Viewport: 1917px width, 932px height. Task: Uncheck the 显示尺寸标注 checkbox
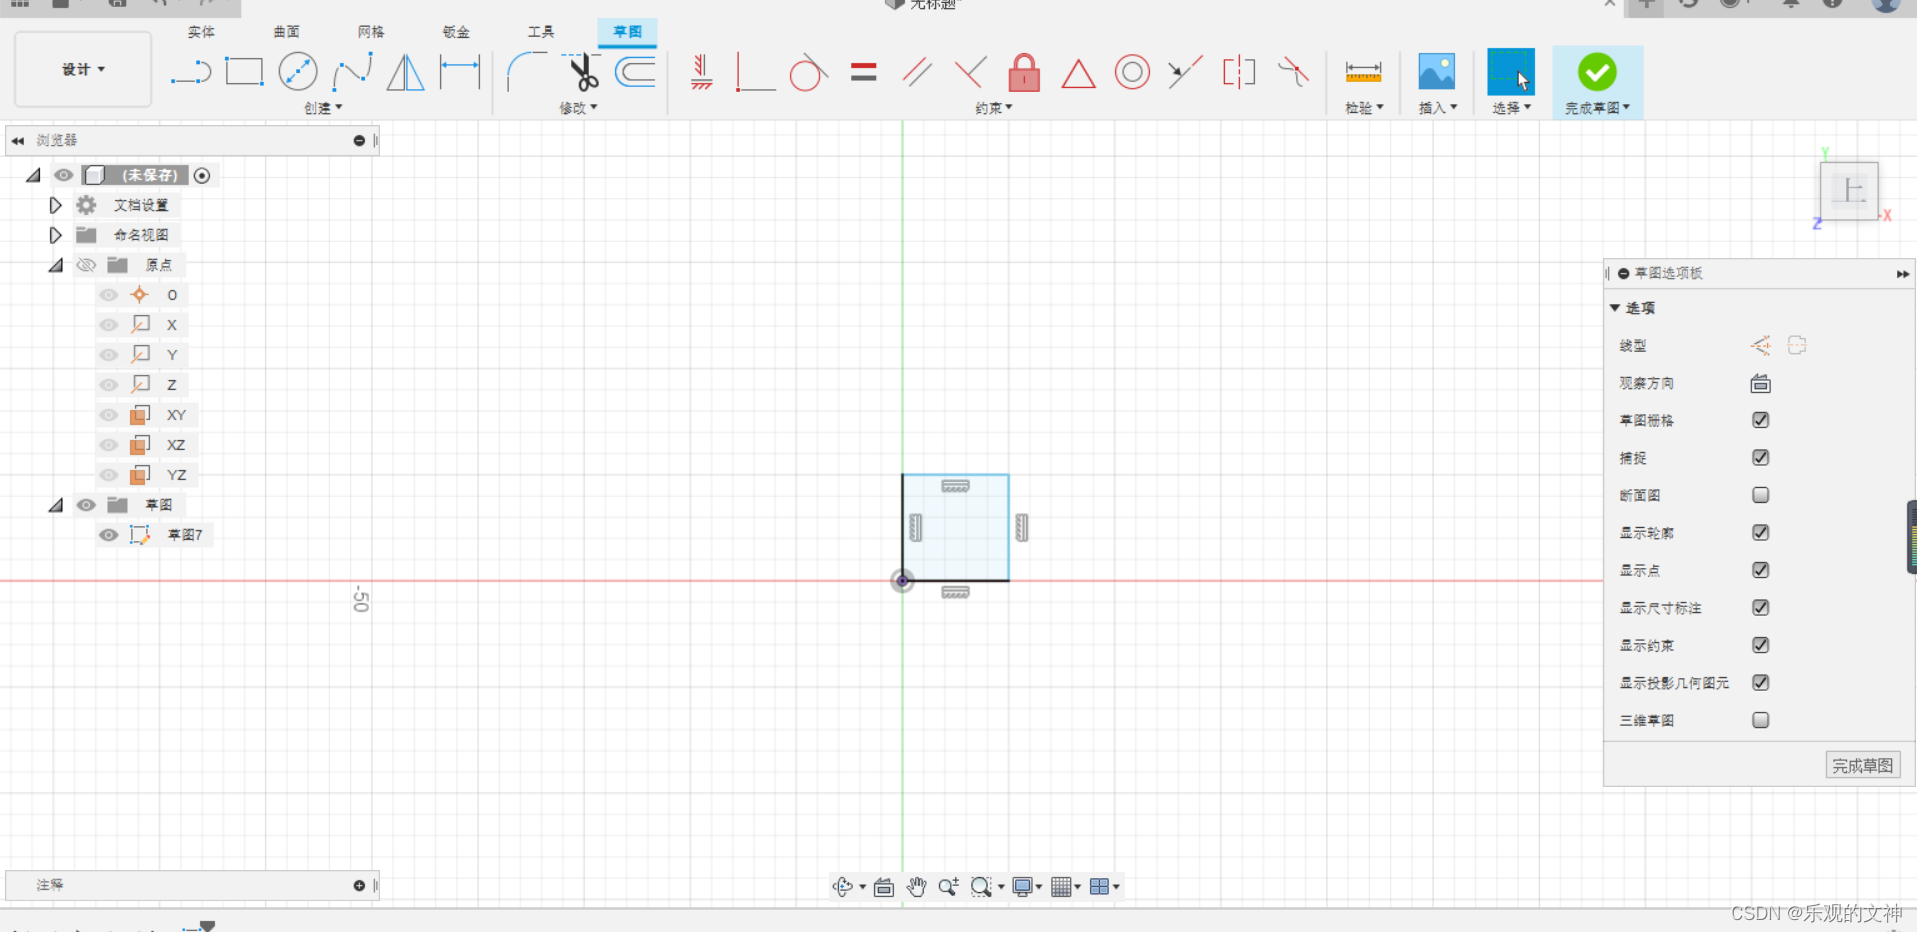1761,607
